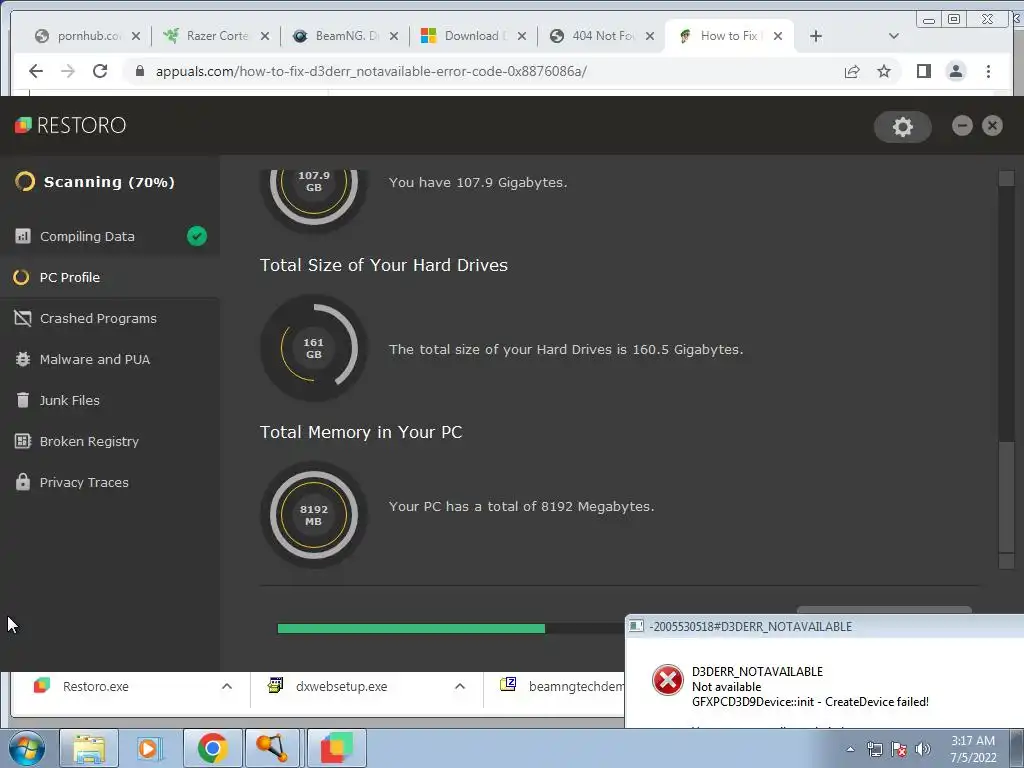The width and height of the screenshot is (1024, 768).
Task: Open Windows Start menu
Action: coord(27,748)
